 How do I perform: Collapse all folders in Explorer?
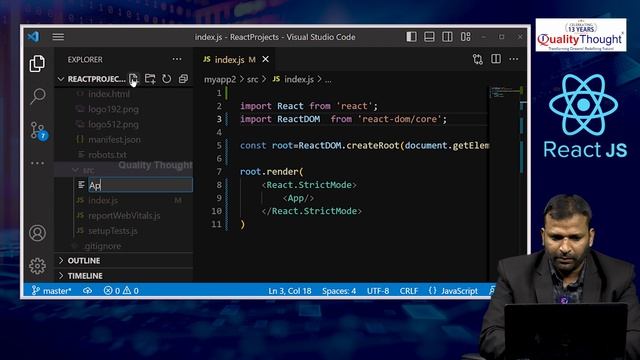tap(183, 79)
